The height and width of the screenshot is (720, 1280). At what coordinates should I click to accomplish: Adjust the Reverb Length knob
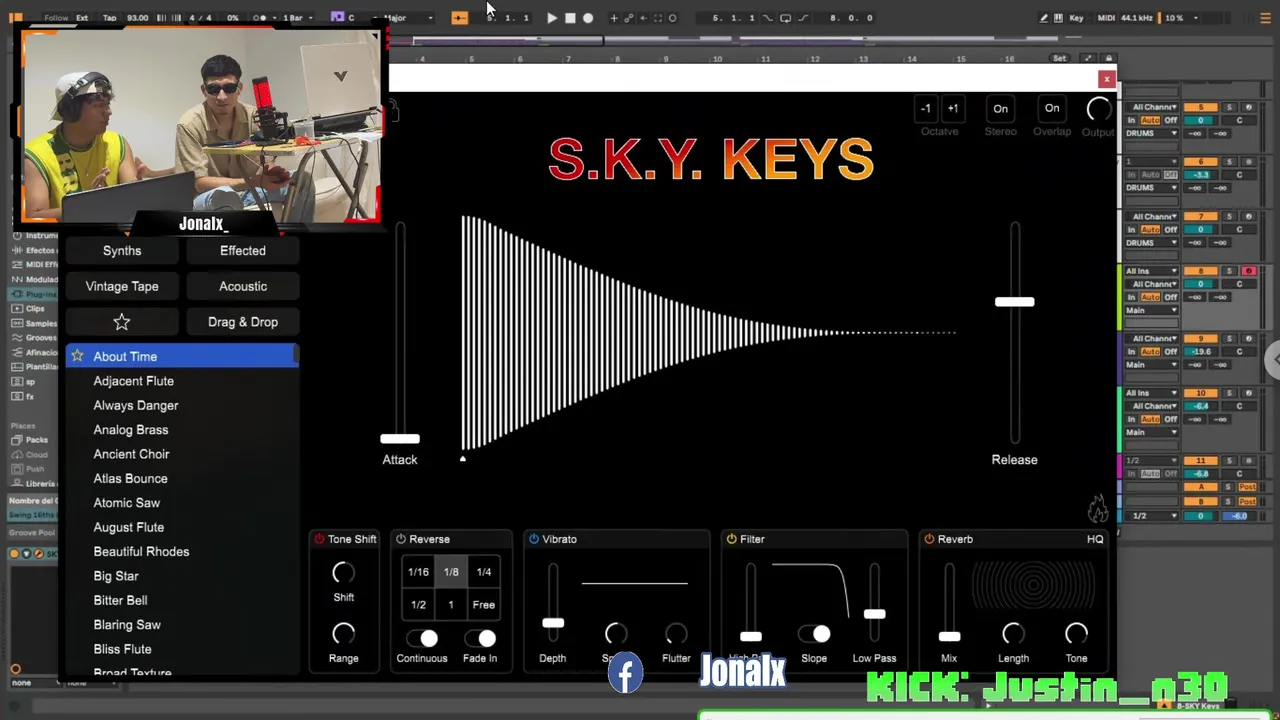(x=1013, y=634)
